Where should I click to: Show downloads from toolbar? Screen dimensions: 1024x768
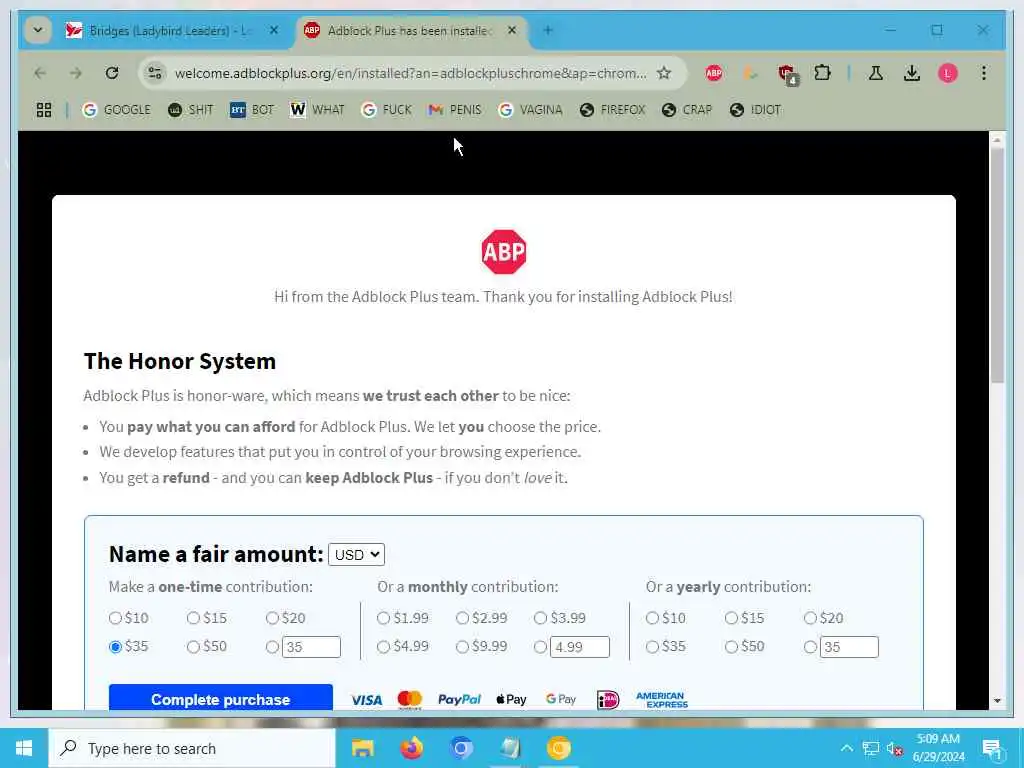[912, 73]
